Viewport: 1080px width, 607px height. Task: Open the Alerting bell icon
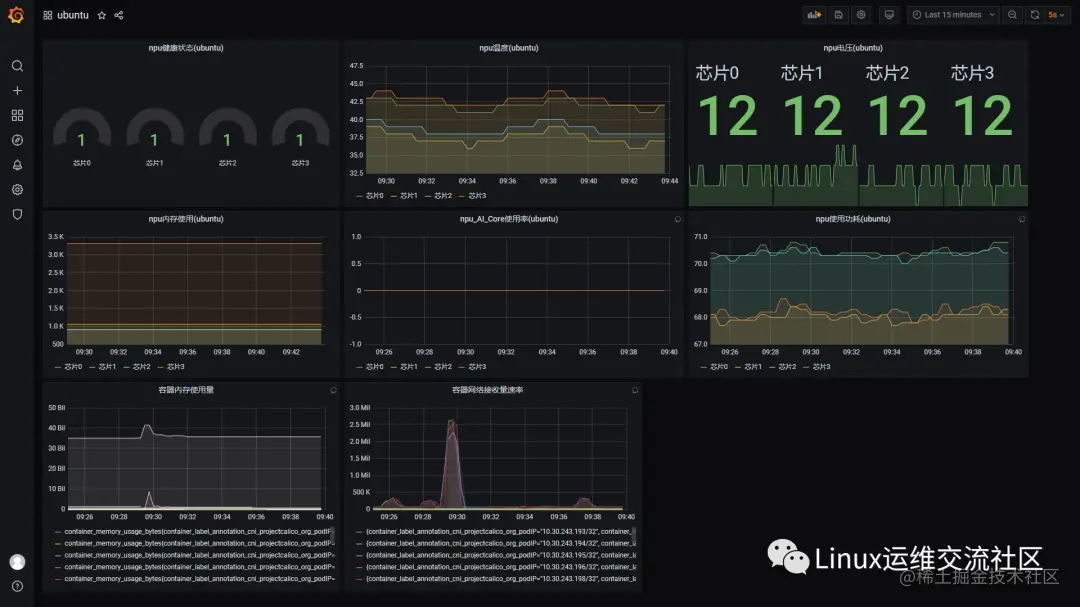coord(17,165)
